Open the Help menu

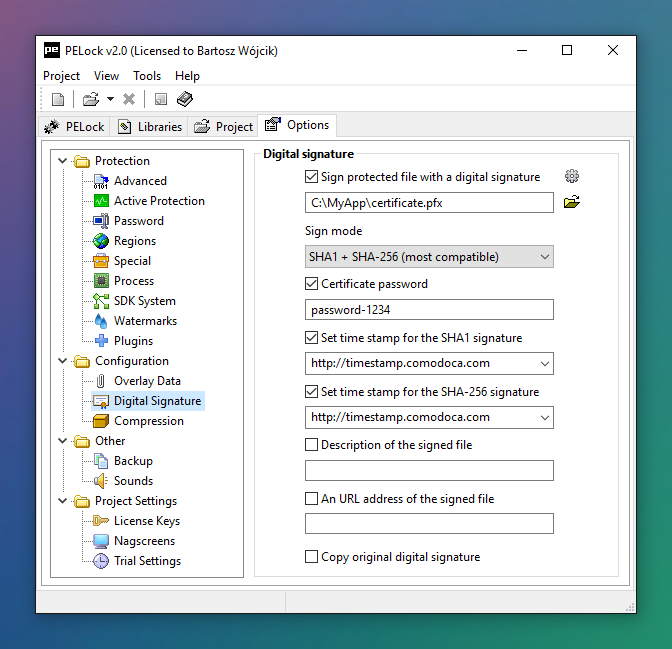(187, 76)
